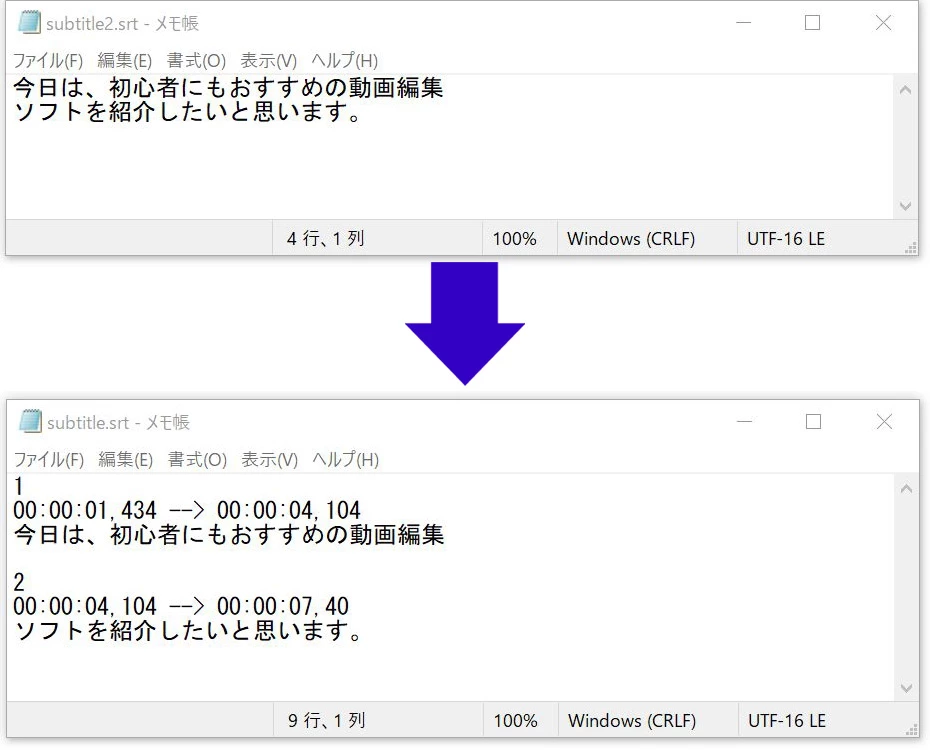This screenshot has height=750, width=930.
Task: Click timestamp 00:00:01,434 --> 00:00:04,104
Action: click(x=187, y=510)
